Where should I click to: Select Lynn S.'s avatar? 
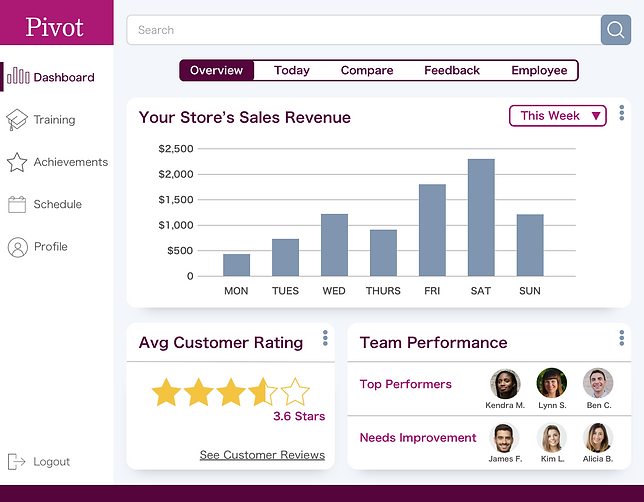(x=552, y=383)
